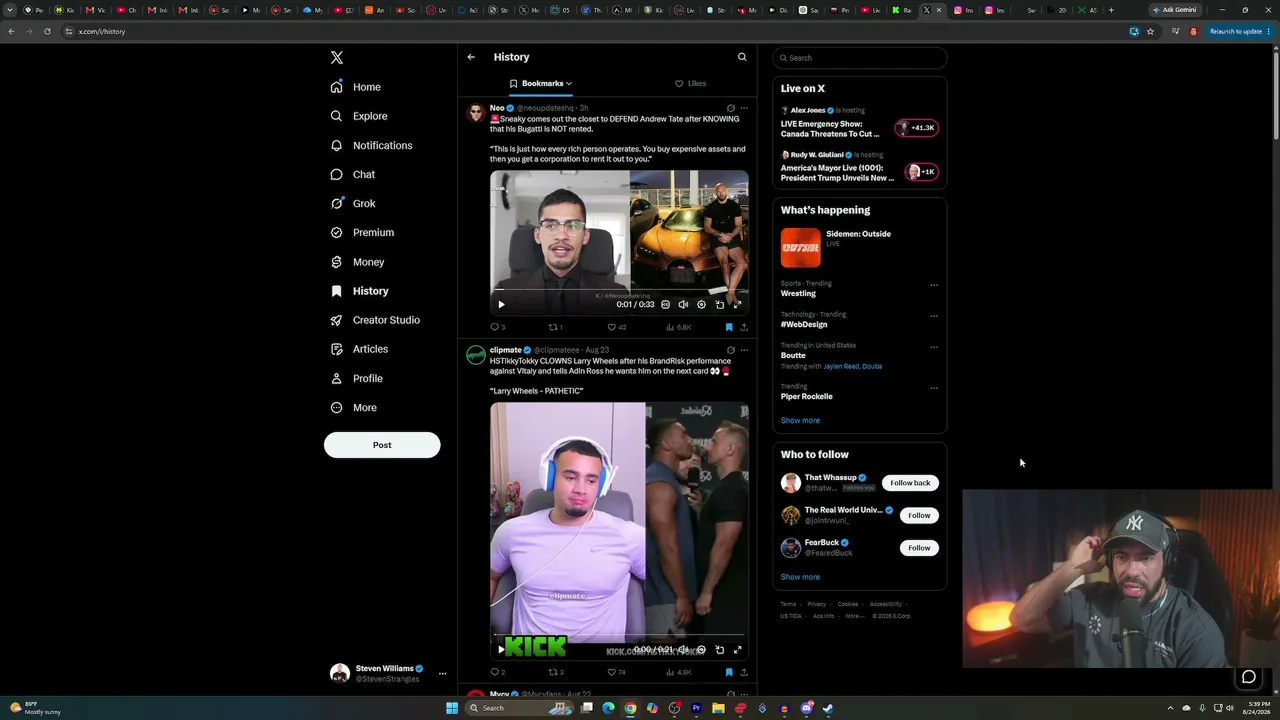The image size is (1280, 720).
Task: Share Neo's post
Action: coord(744,327)
